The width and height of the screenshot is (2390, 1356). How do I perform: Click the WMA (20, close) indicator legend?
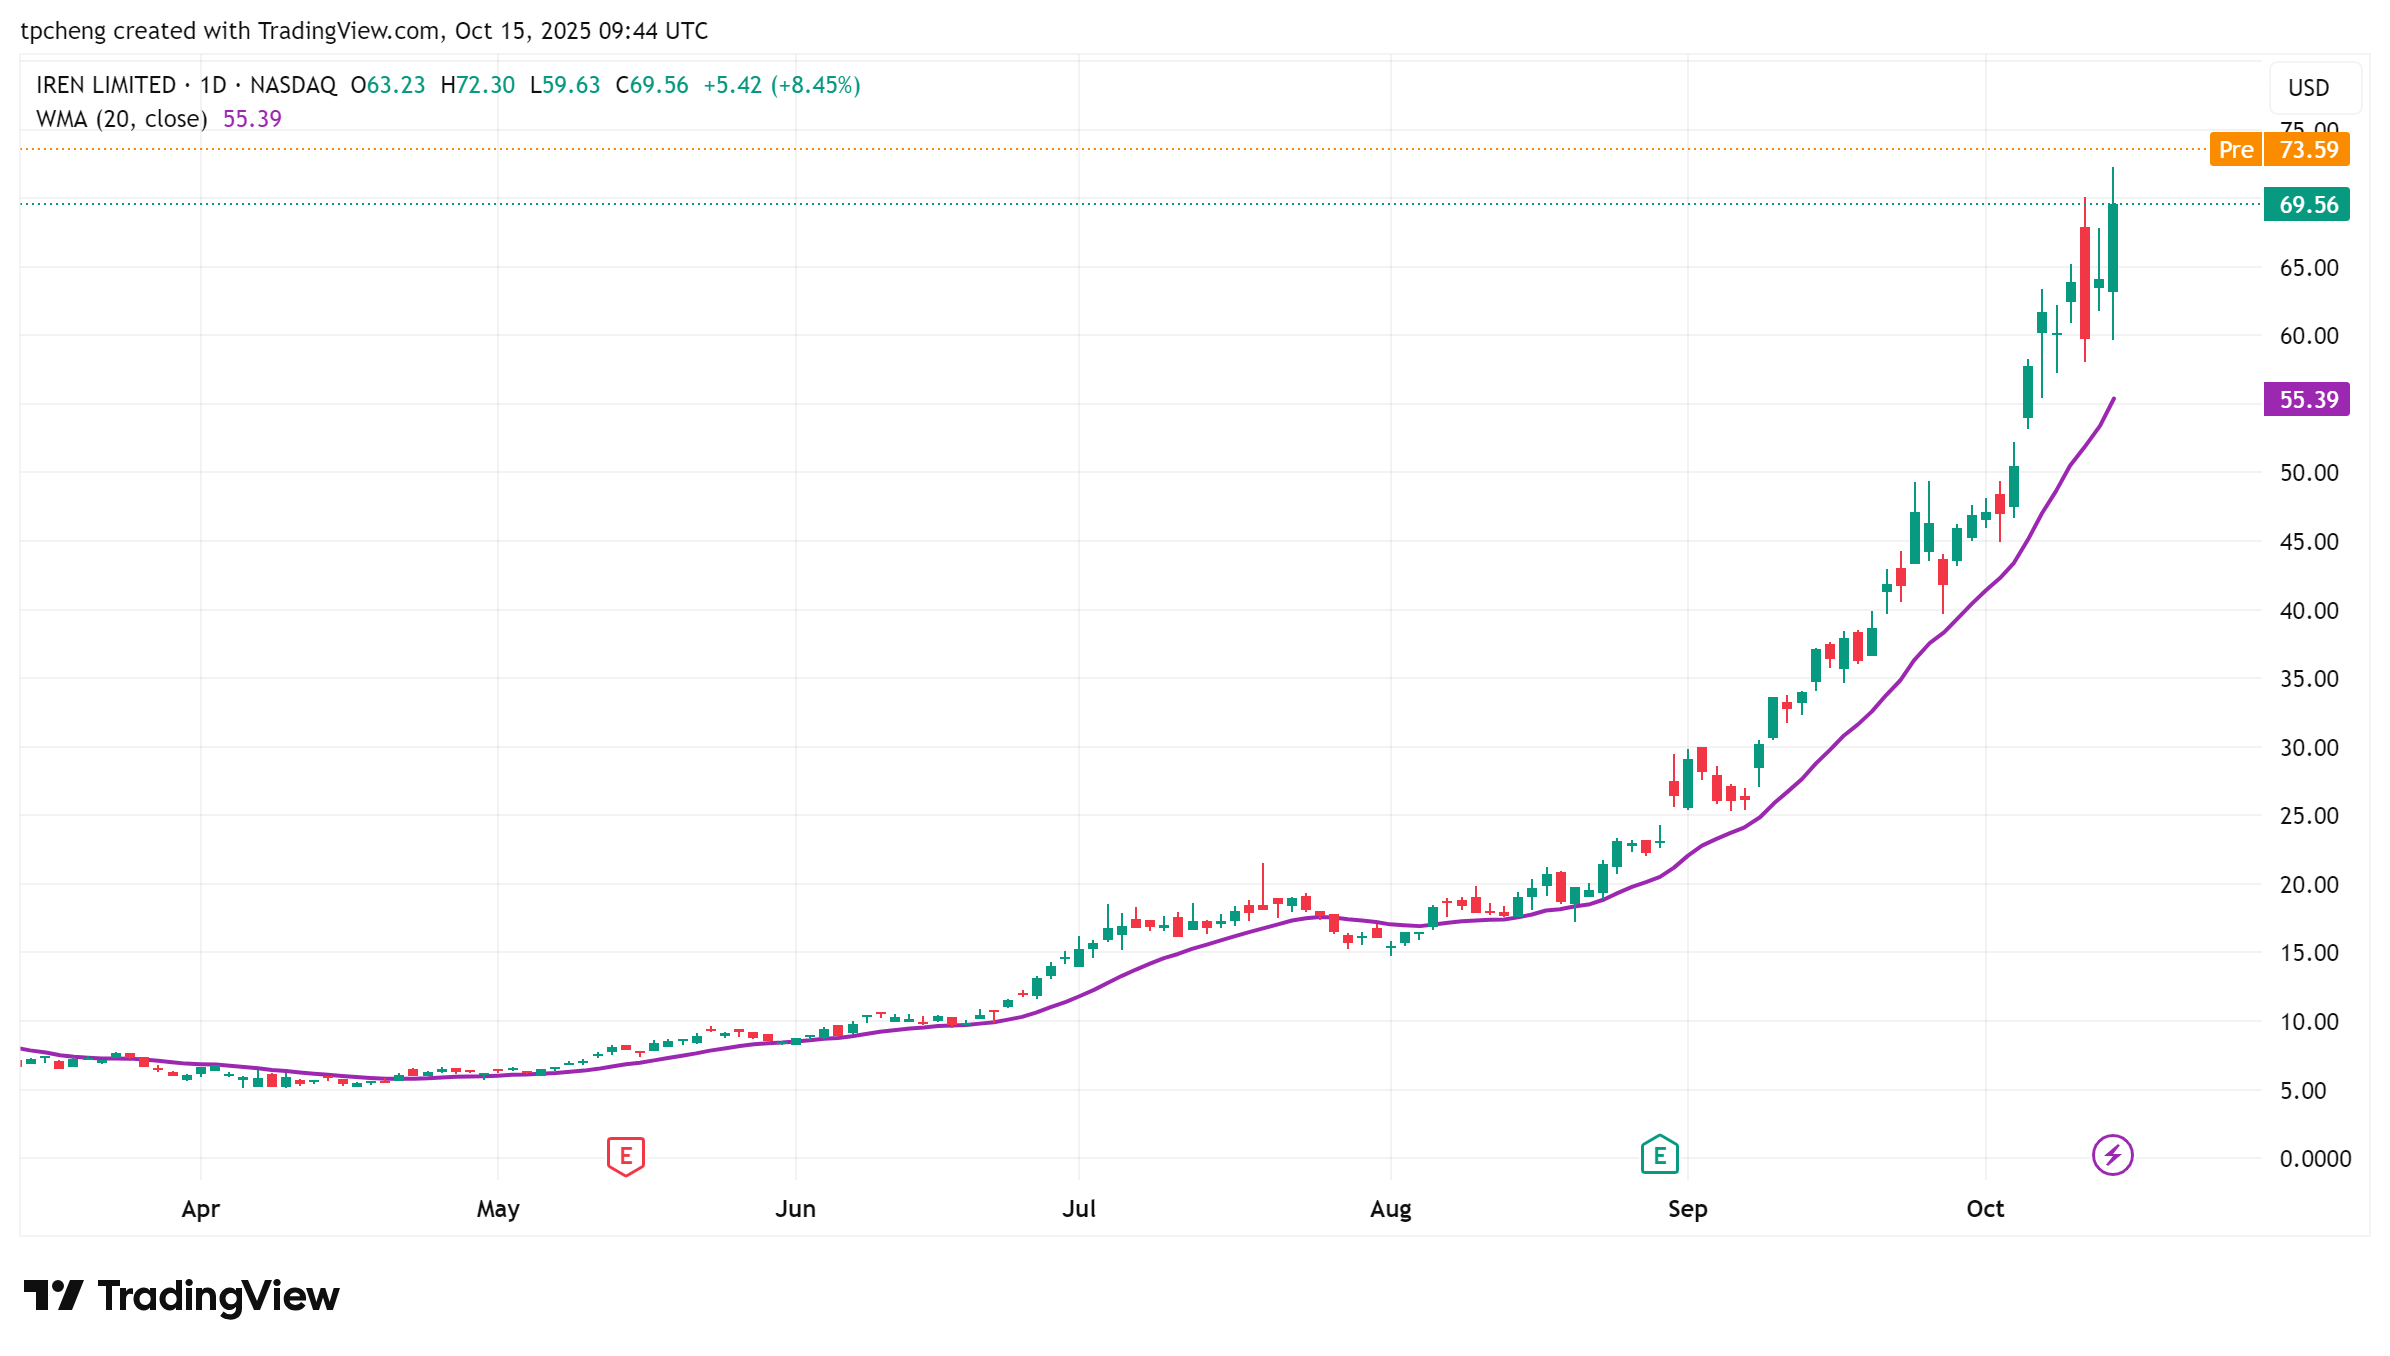(x=121, y=119)
